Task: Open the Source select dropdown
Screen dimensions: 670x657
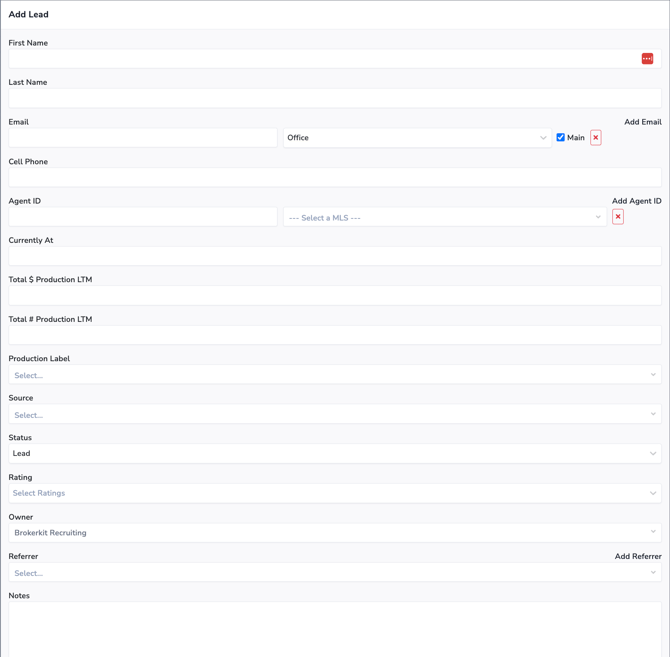Action: [x=334, y=415]
